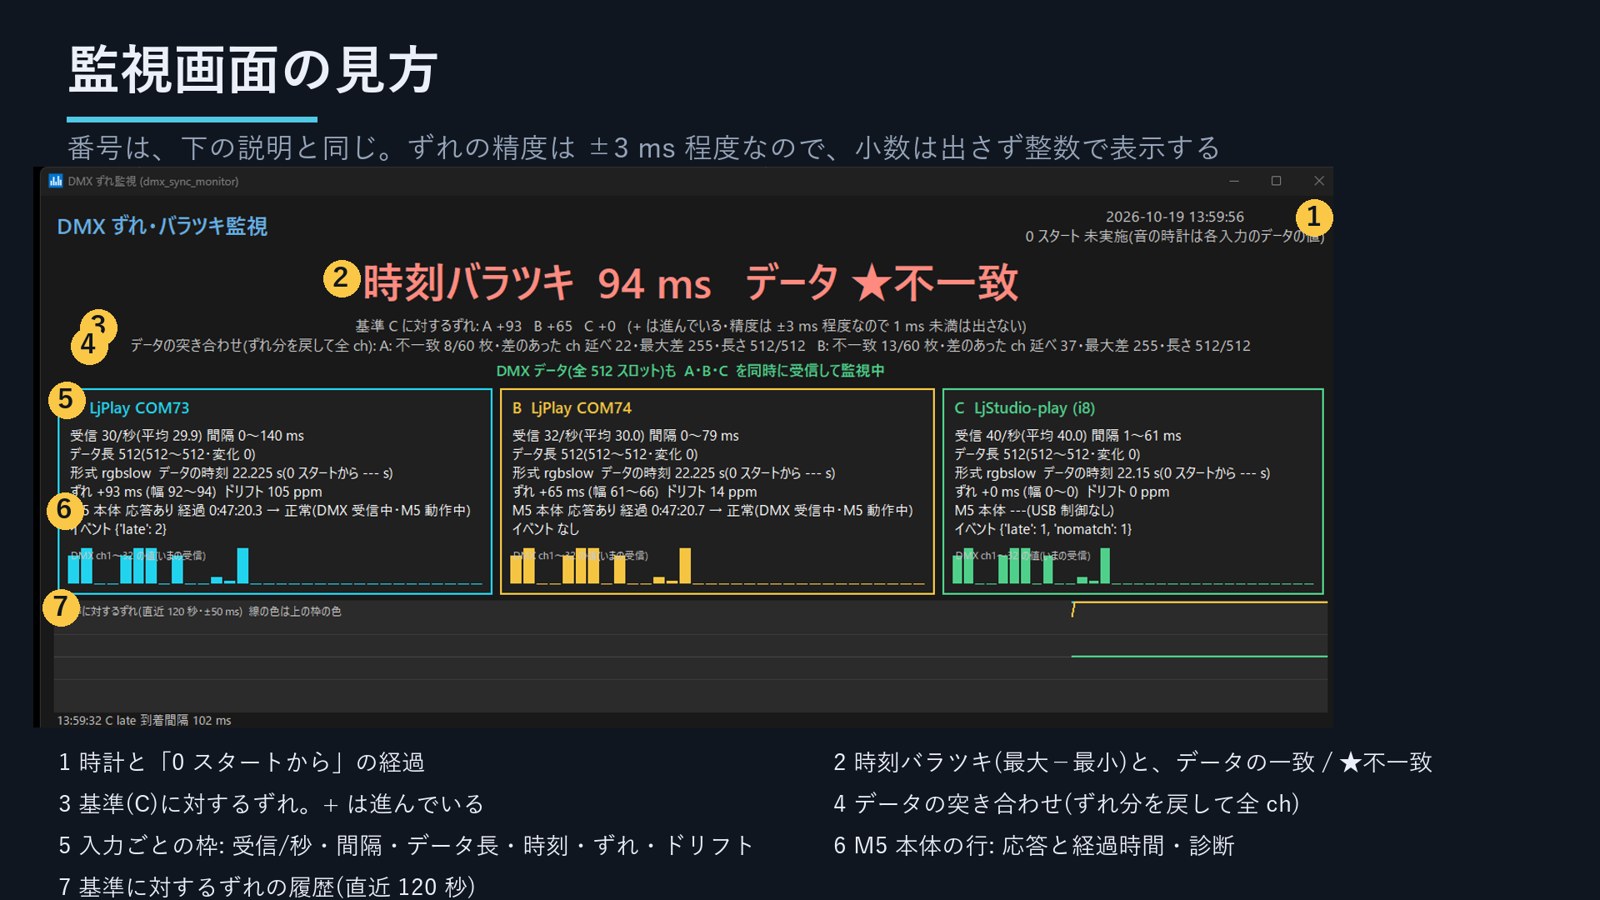Click the large '時刻バラツキ 94 ms' readout
Image resolution: width=1600 pixels, height=900 pixels.
(537, 283)
